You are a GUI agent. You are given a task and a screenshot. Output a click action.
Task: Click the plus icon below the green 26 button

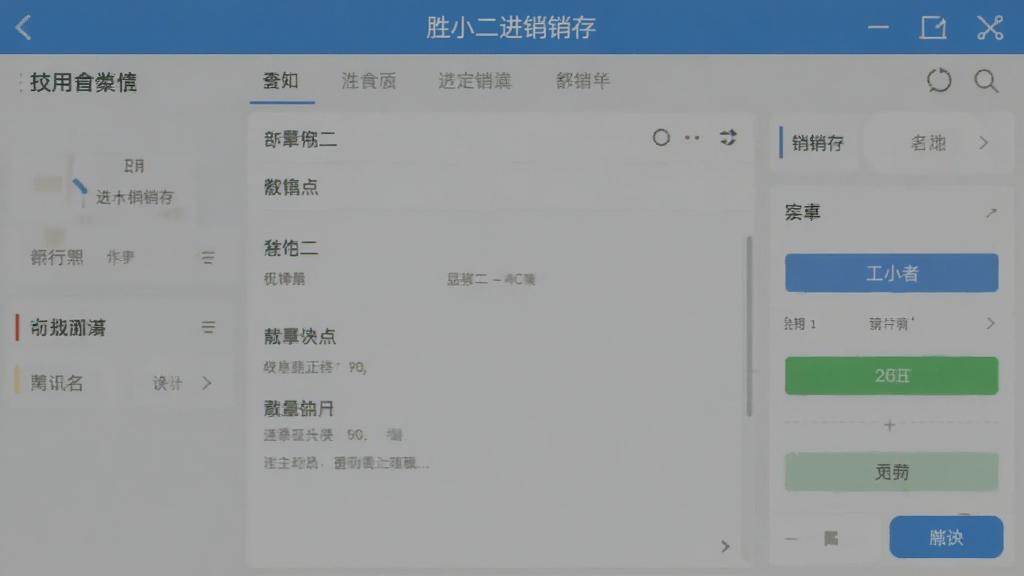[889, 425]
